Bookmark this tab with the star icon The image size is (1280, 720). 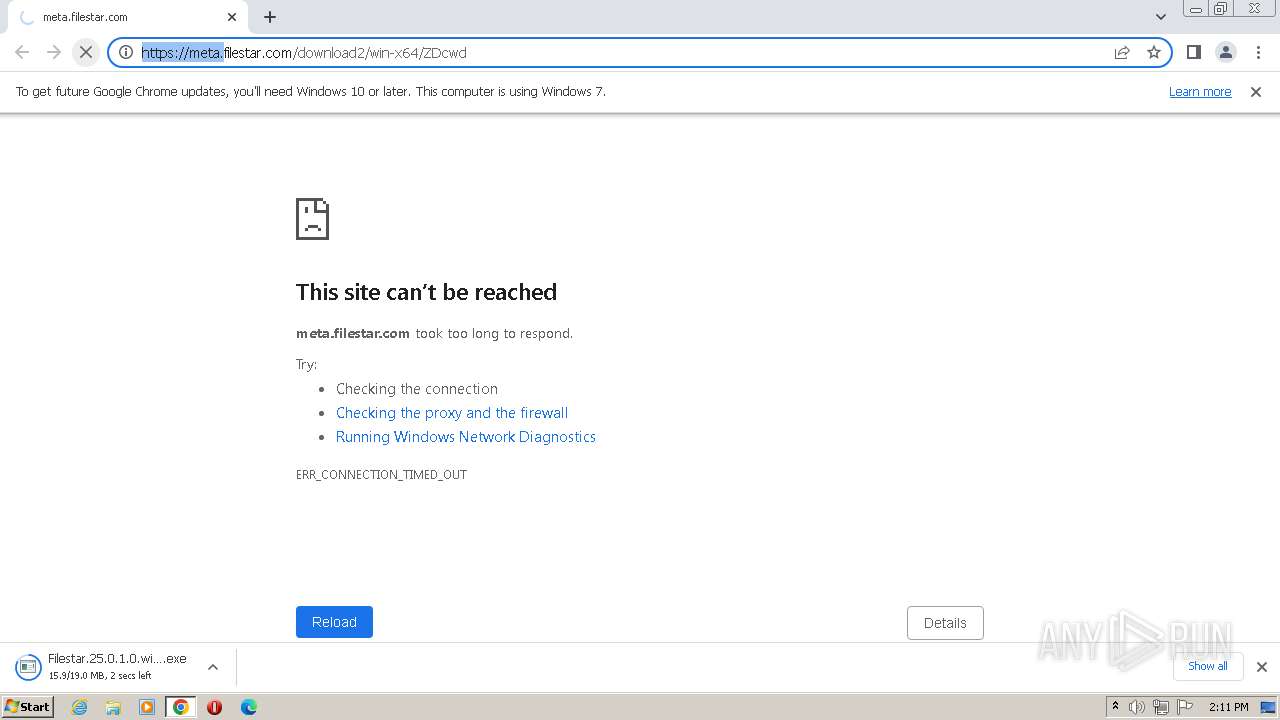tap(1154, 52)
